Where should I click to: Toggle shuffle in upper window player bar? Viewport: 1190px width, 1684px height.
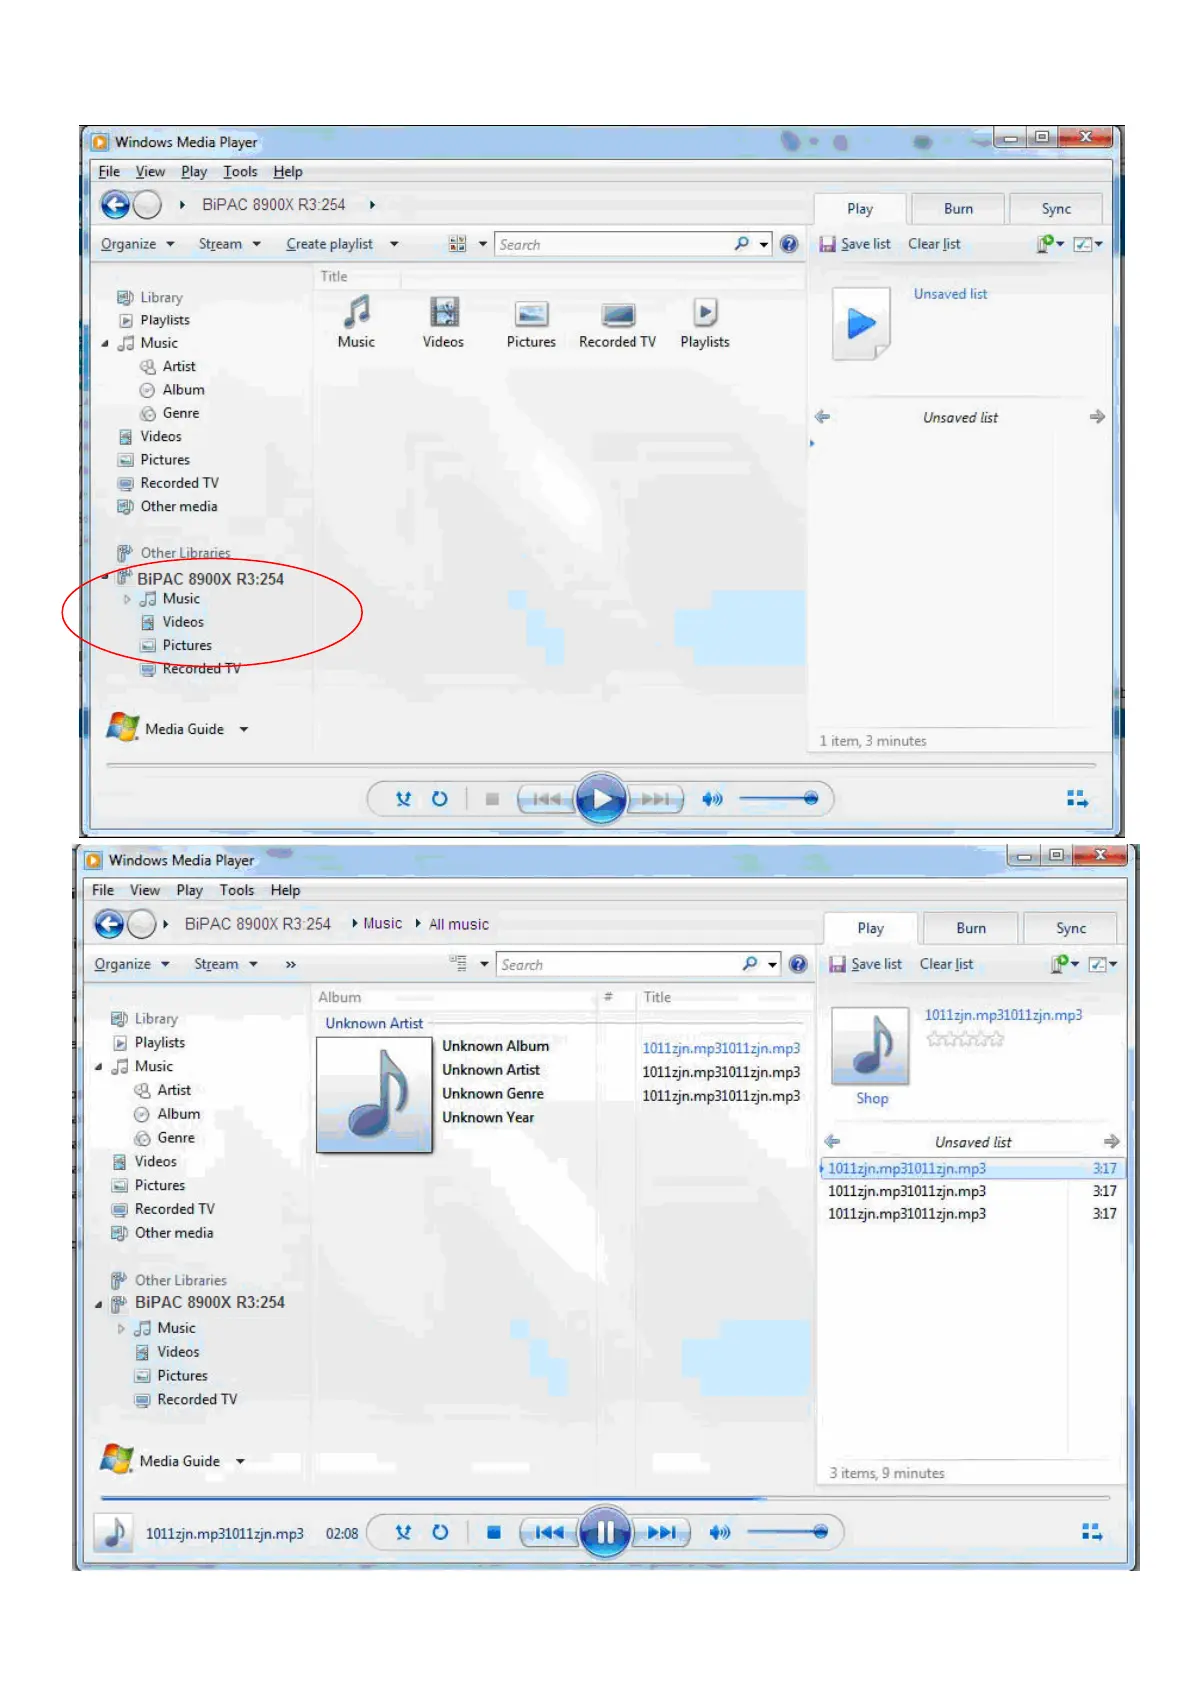point(403,799)
